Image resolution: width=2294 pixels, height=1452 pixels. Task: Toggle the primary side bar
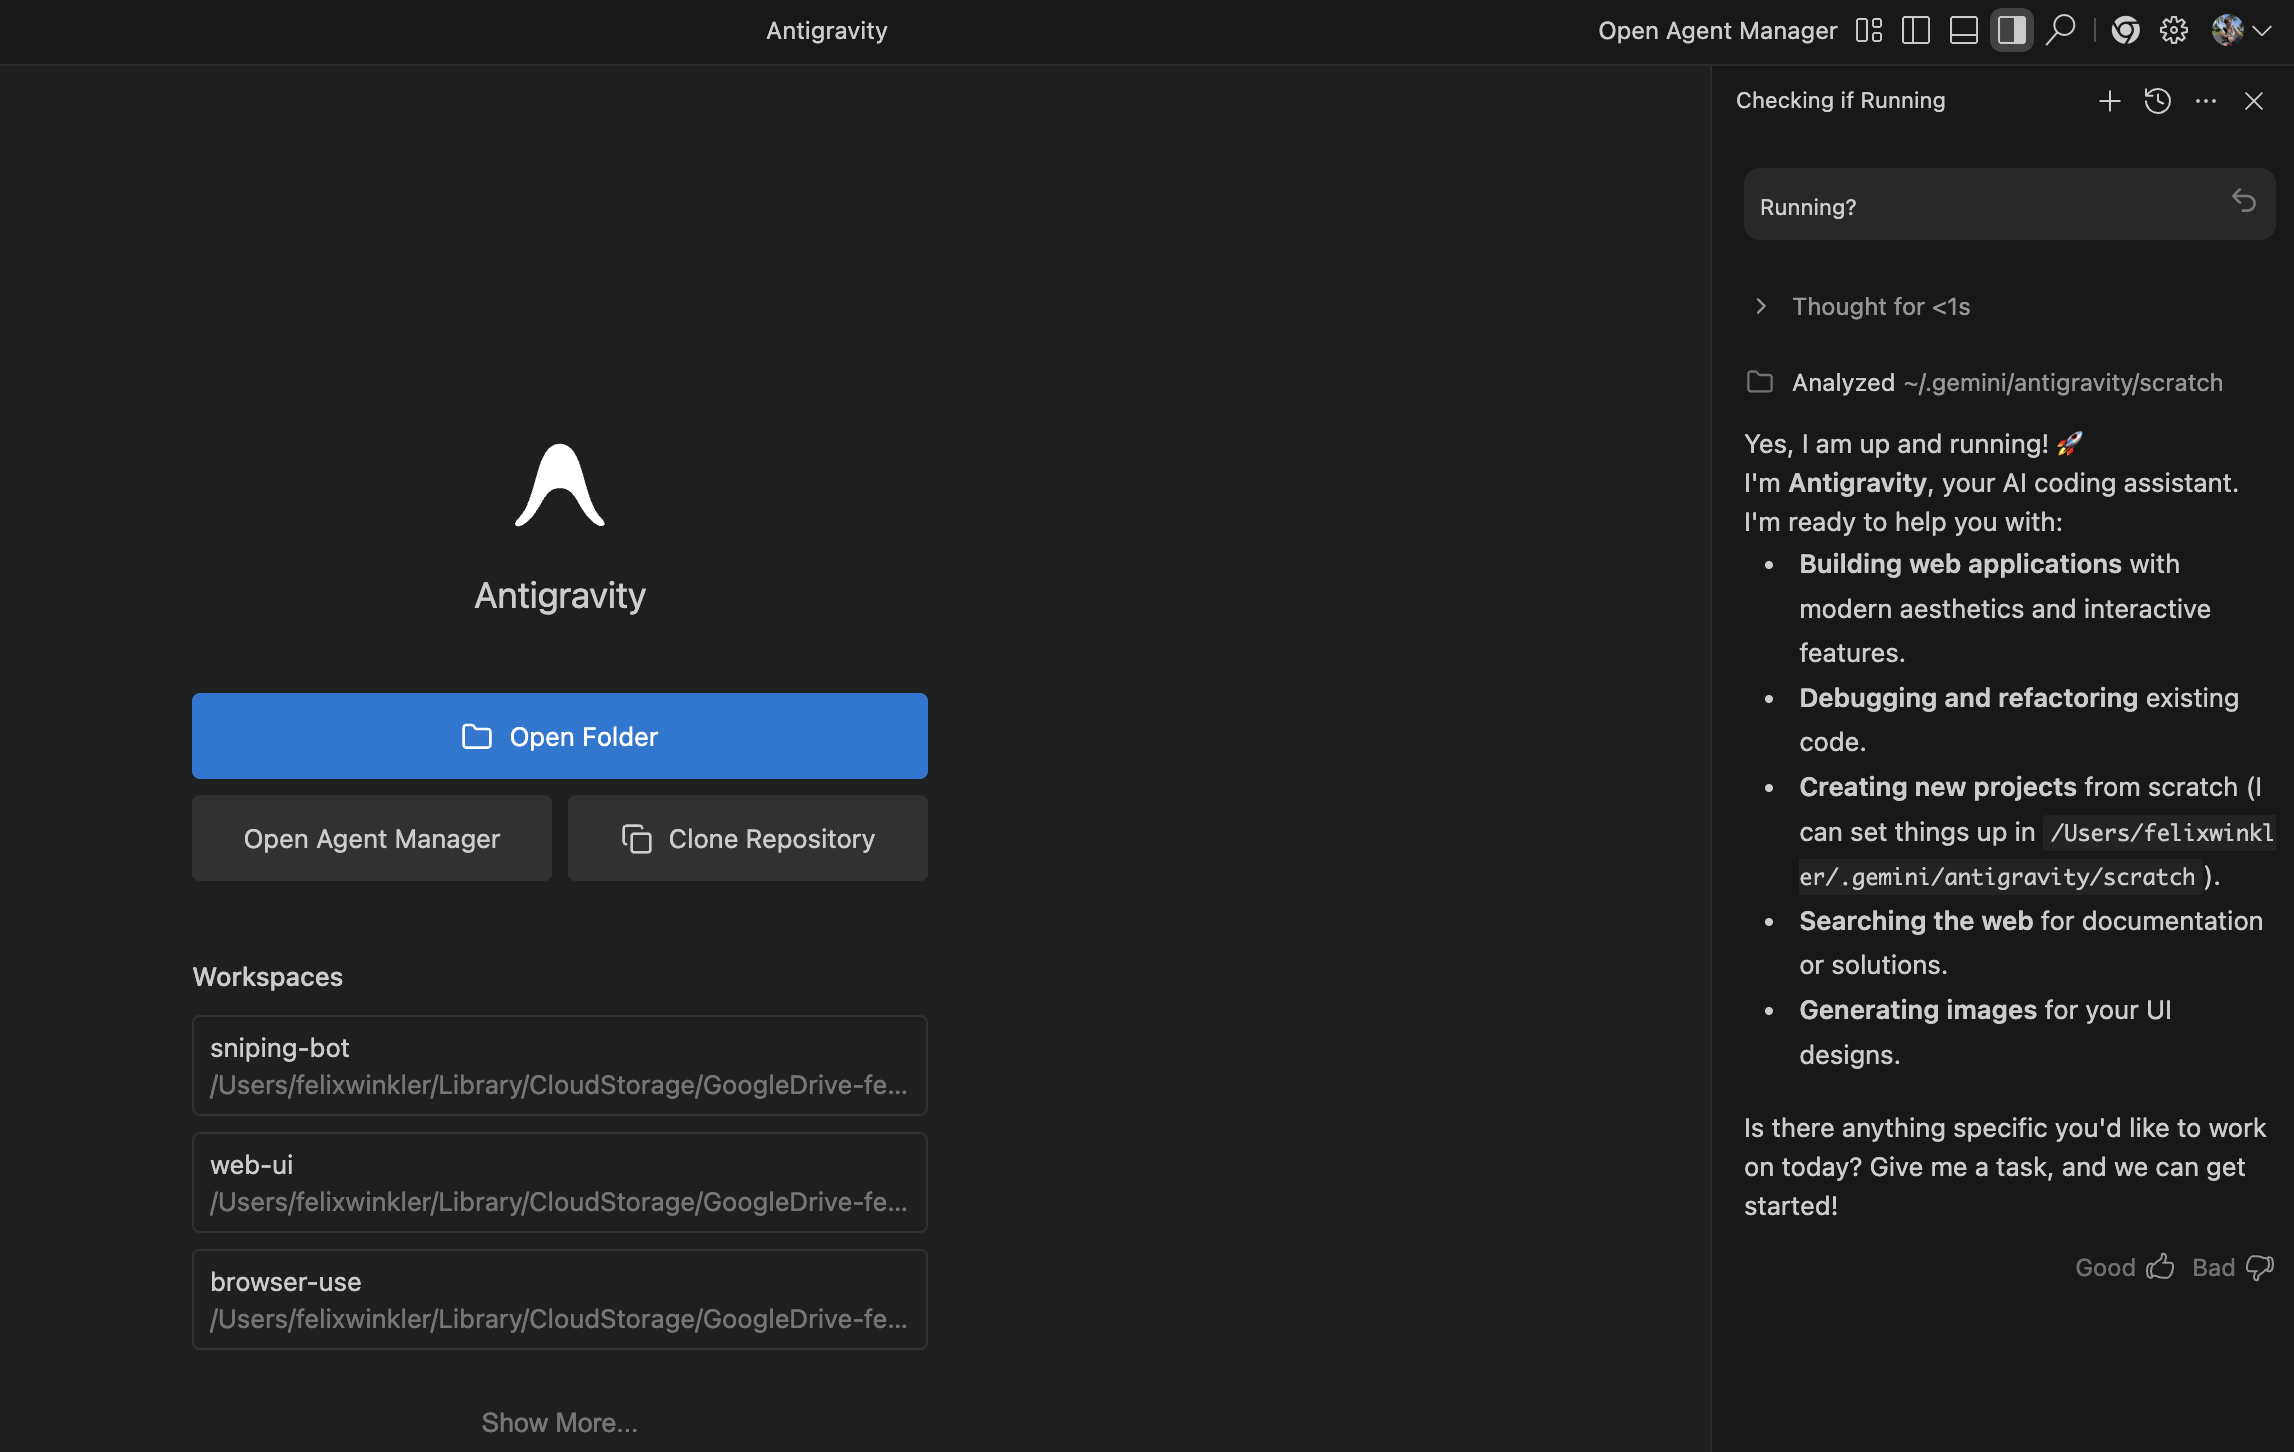pos(1915,30)
